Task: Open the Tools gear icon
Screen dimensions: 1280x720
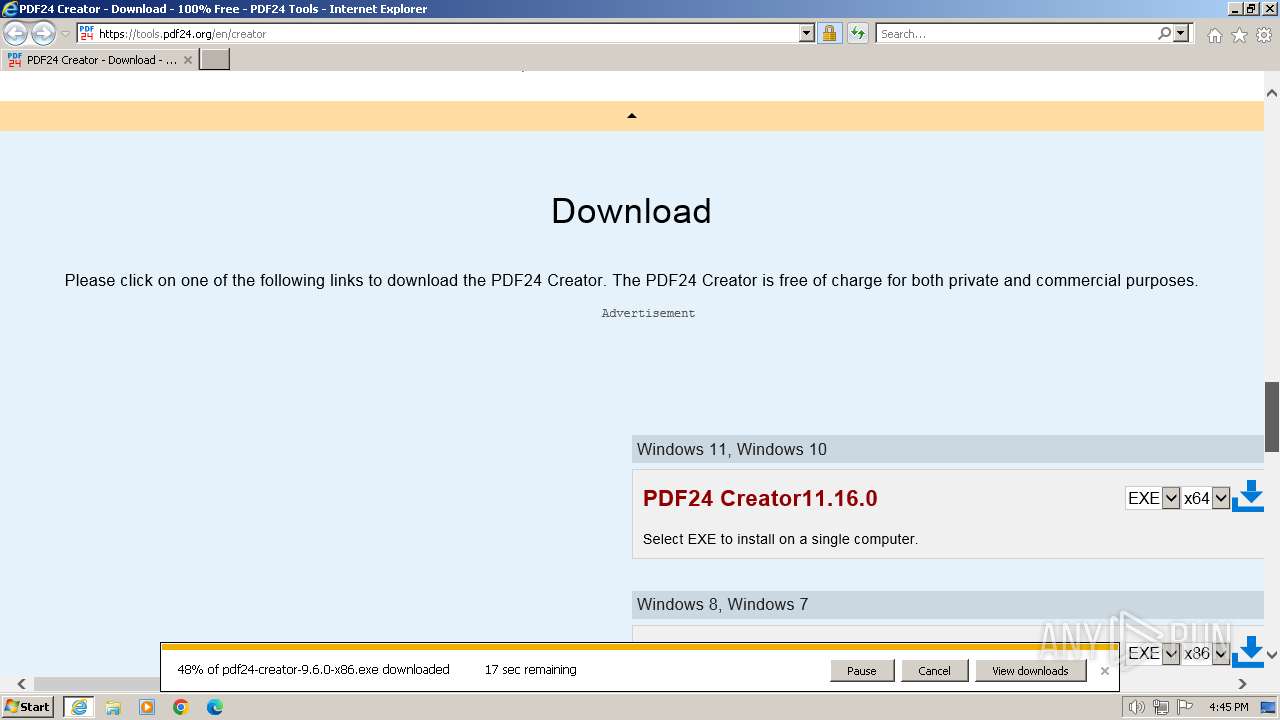Action: (1264, 35)
